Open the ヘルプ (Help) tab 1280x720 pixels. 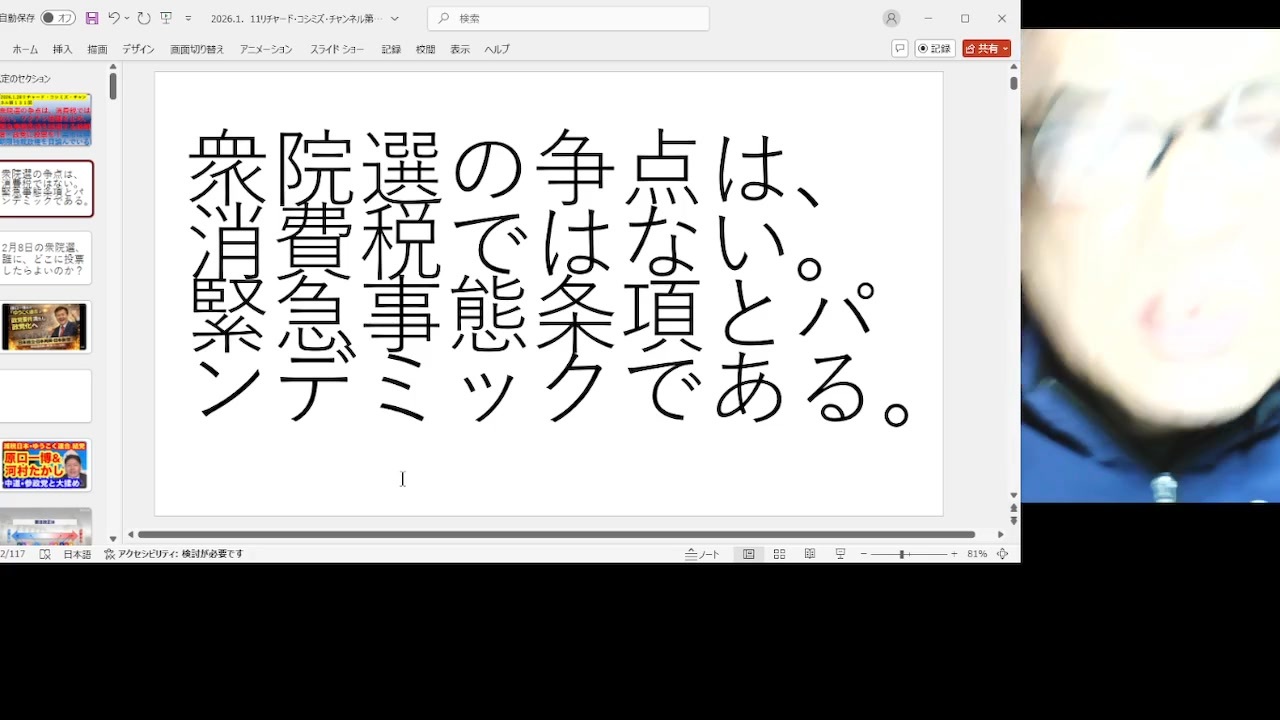497,49
